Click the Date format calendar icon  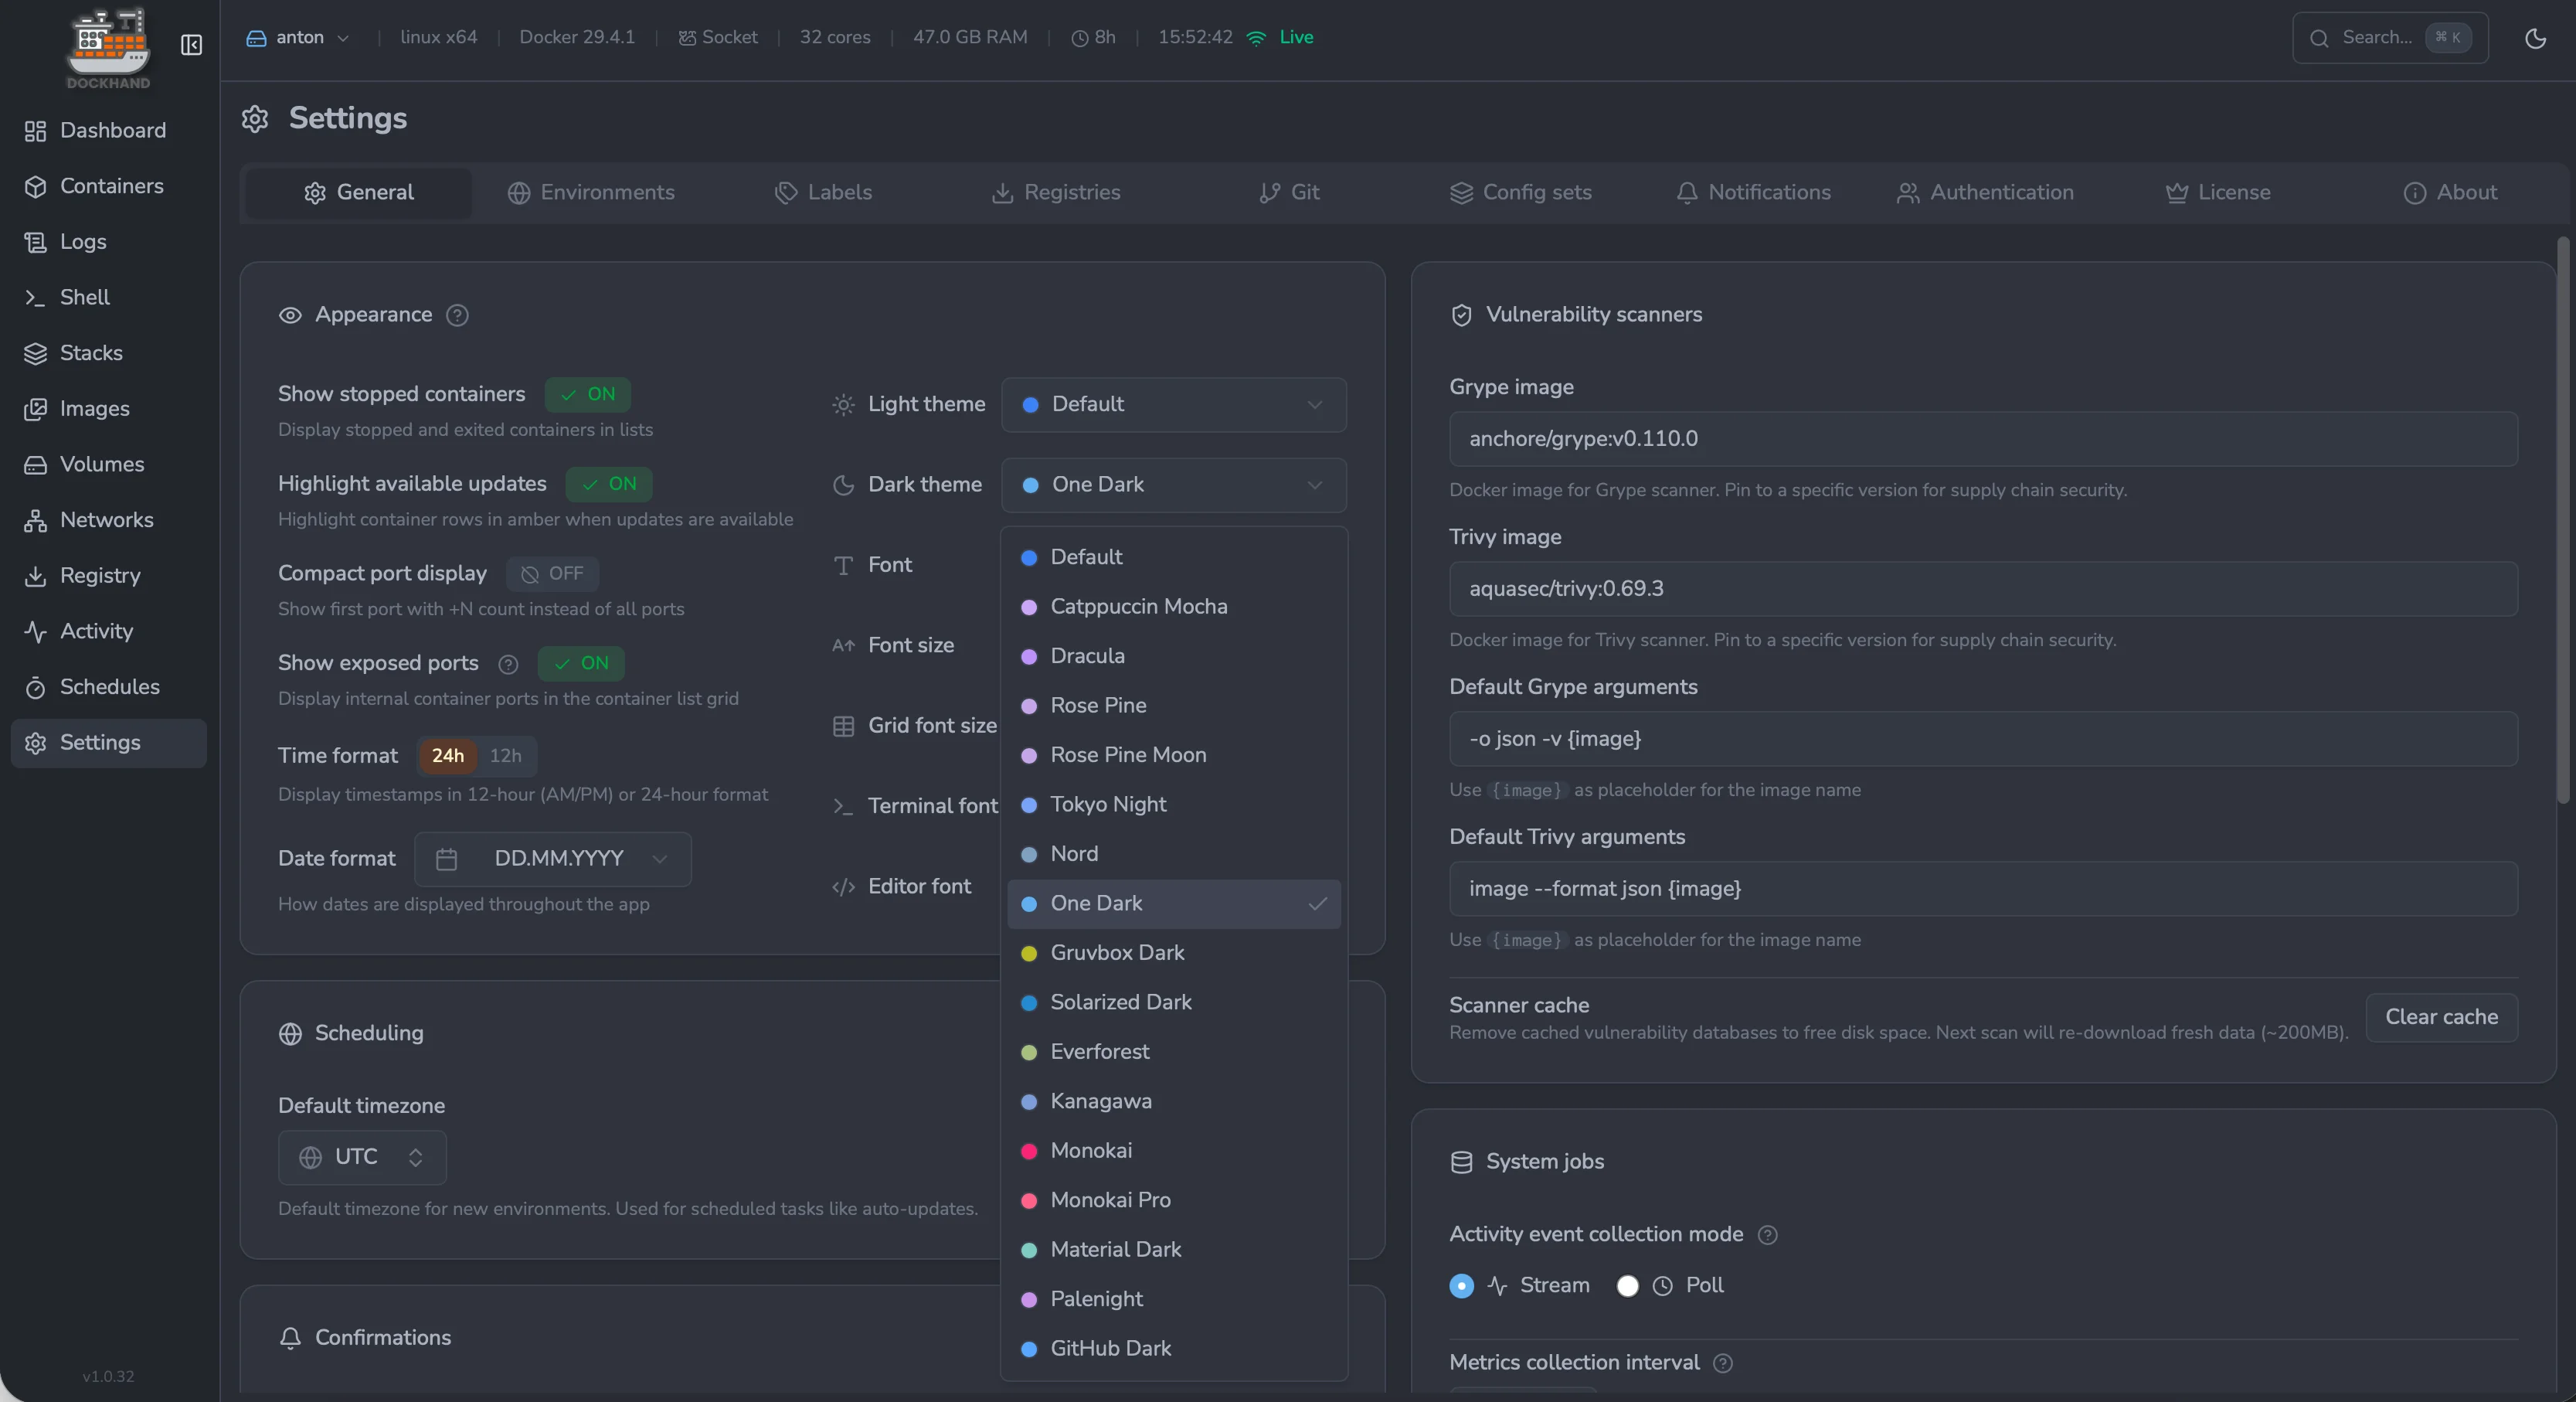click(446, 859)
